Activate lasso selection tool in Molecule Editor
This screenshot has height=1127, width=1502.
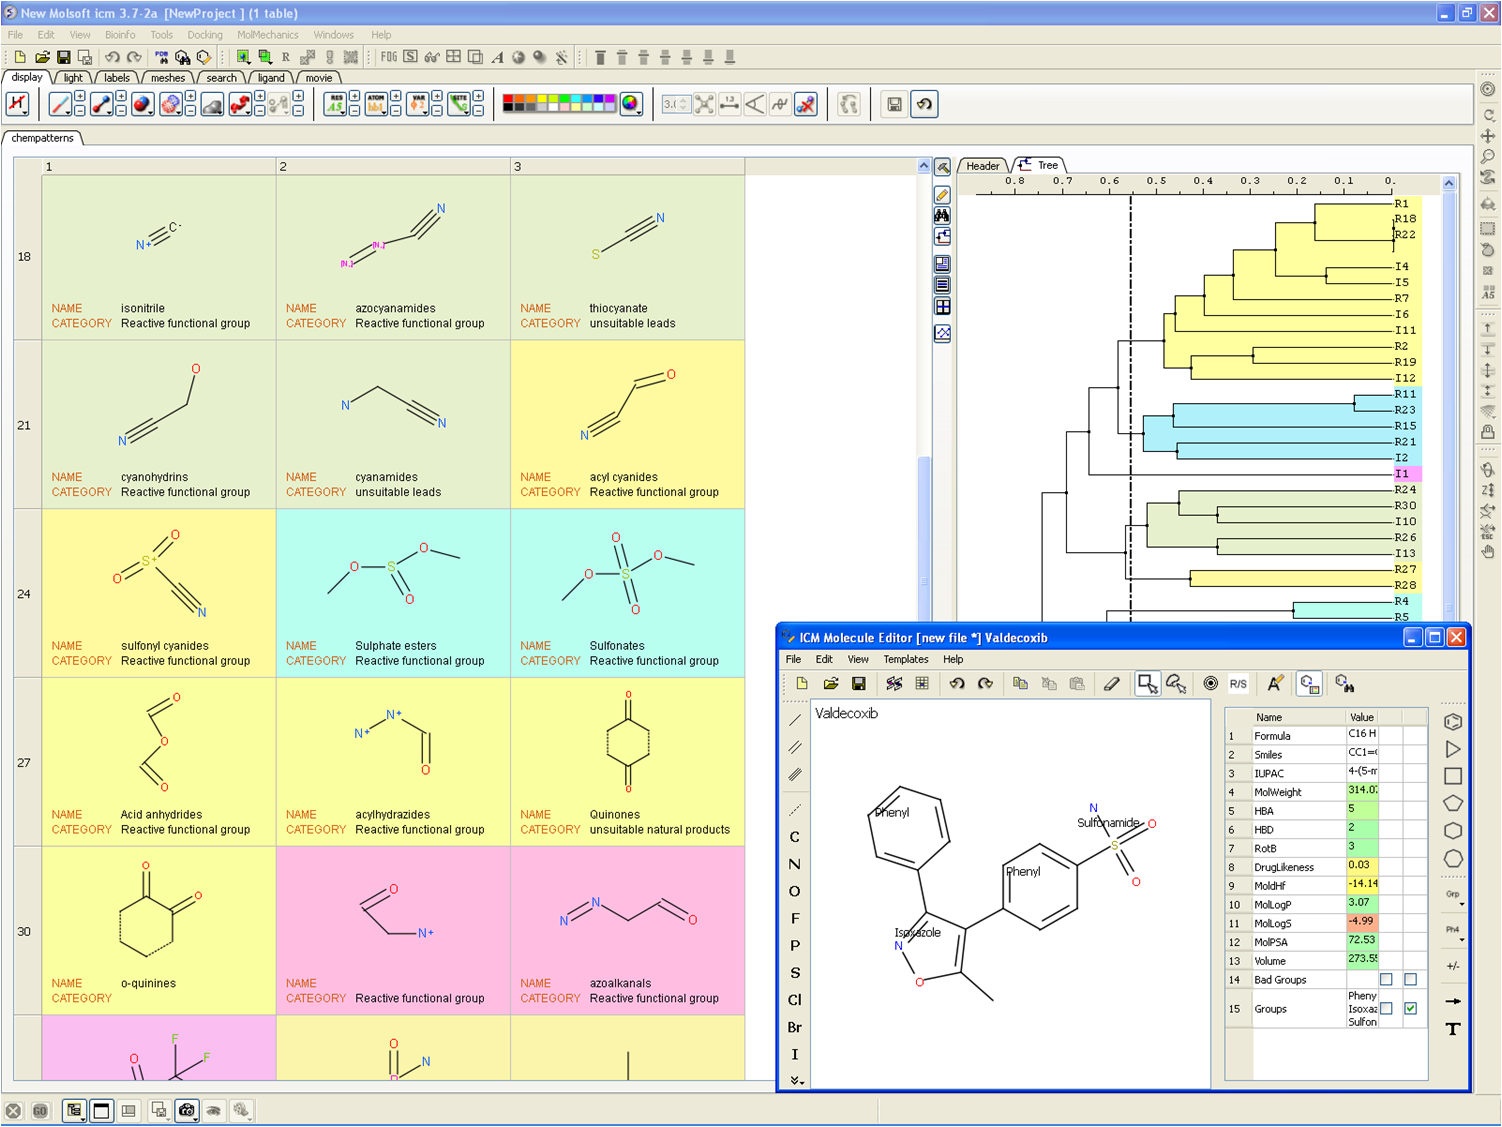point(1176,684)
